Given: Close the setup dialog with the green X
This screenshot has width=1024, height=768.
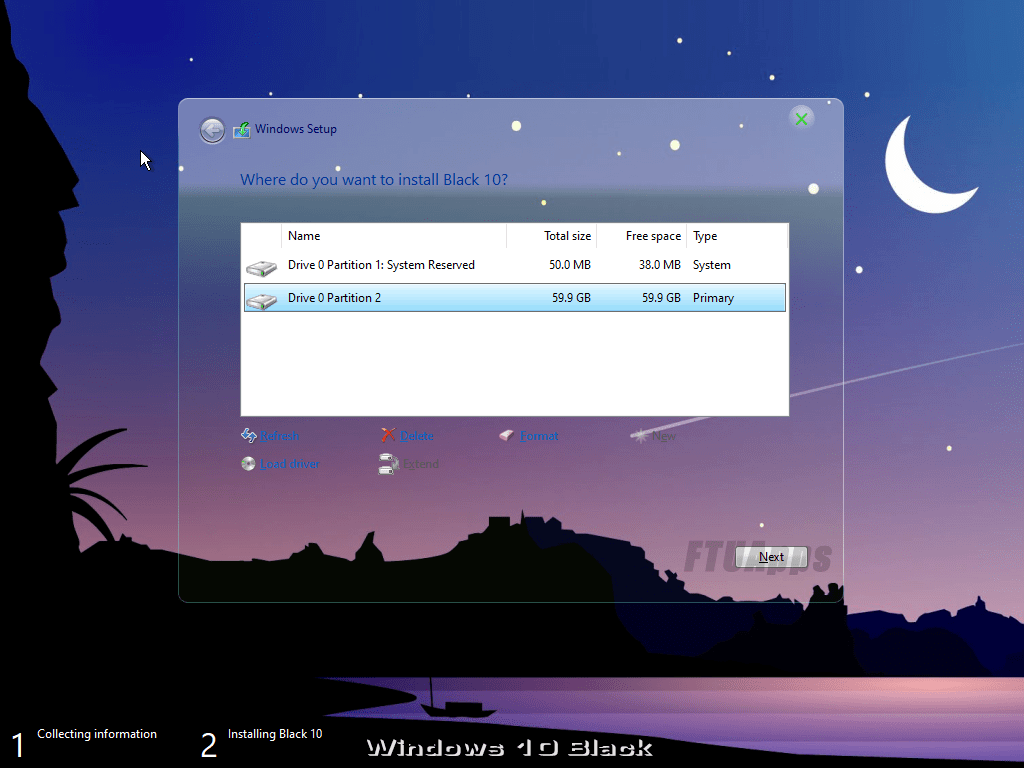Looking at the screenshot, I should pyautogui.click(x=801, y=118).
